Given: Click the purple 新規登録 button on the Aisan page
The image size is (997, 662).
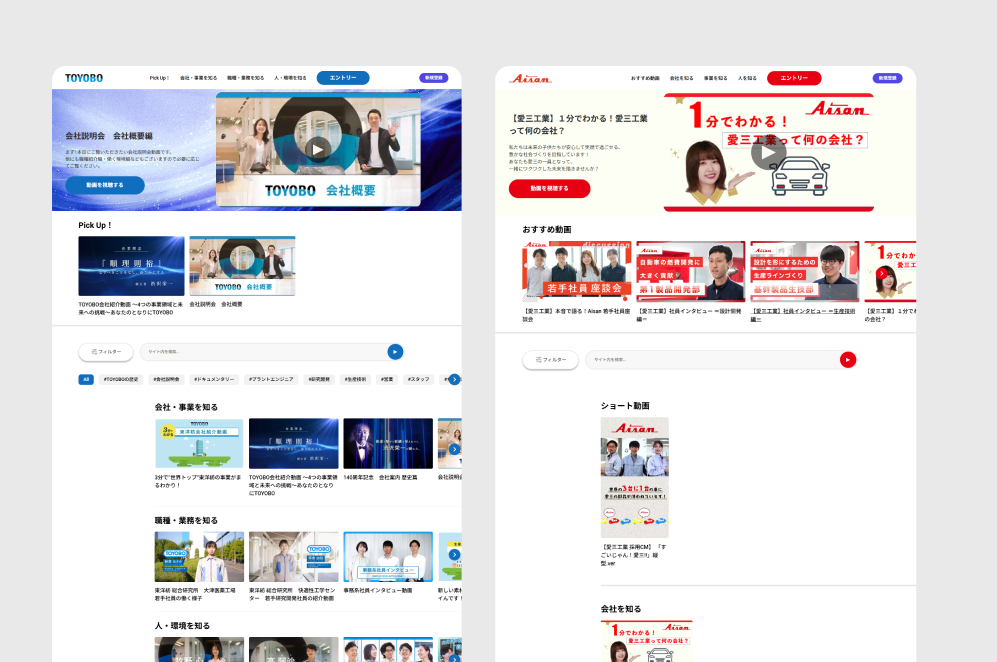Looking at the screenshot, I should 887,78.
